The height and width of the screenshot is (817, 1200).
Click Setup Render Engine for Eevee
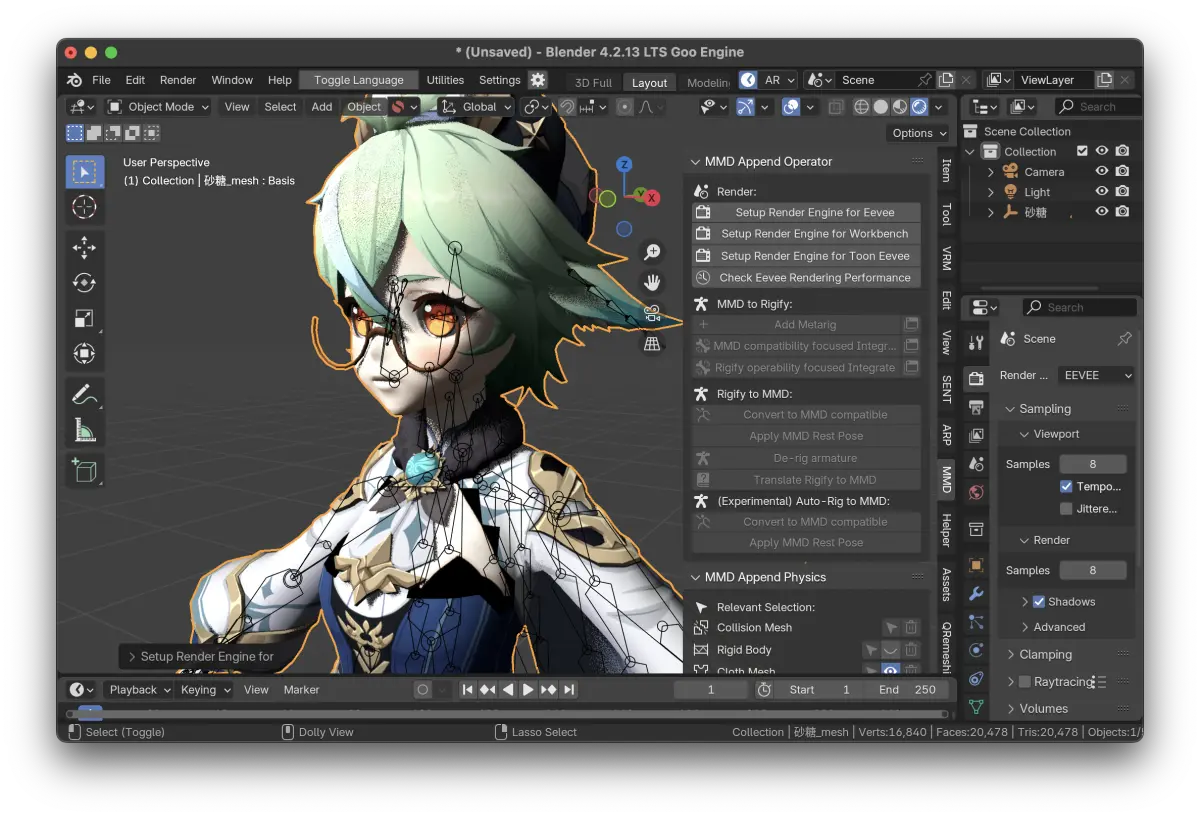[806, 212]
